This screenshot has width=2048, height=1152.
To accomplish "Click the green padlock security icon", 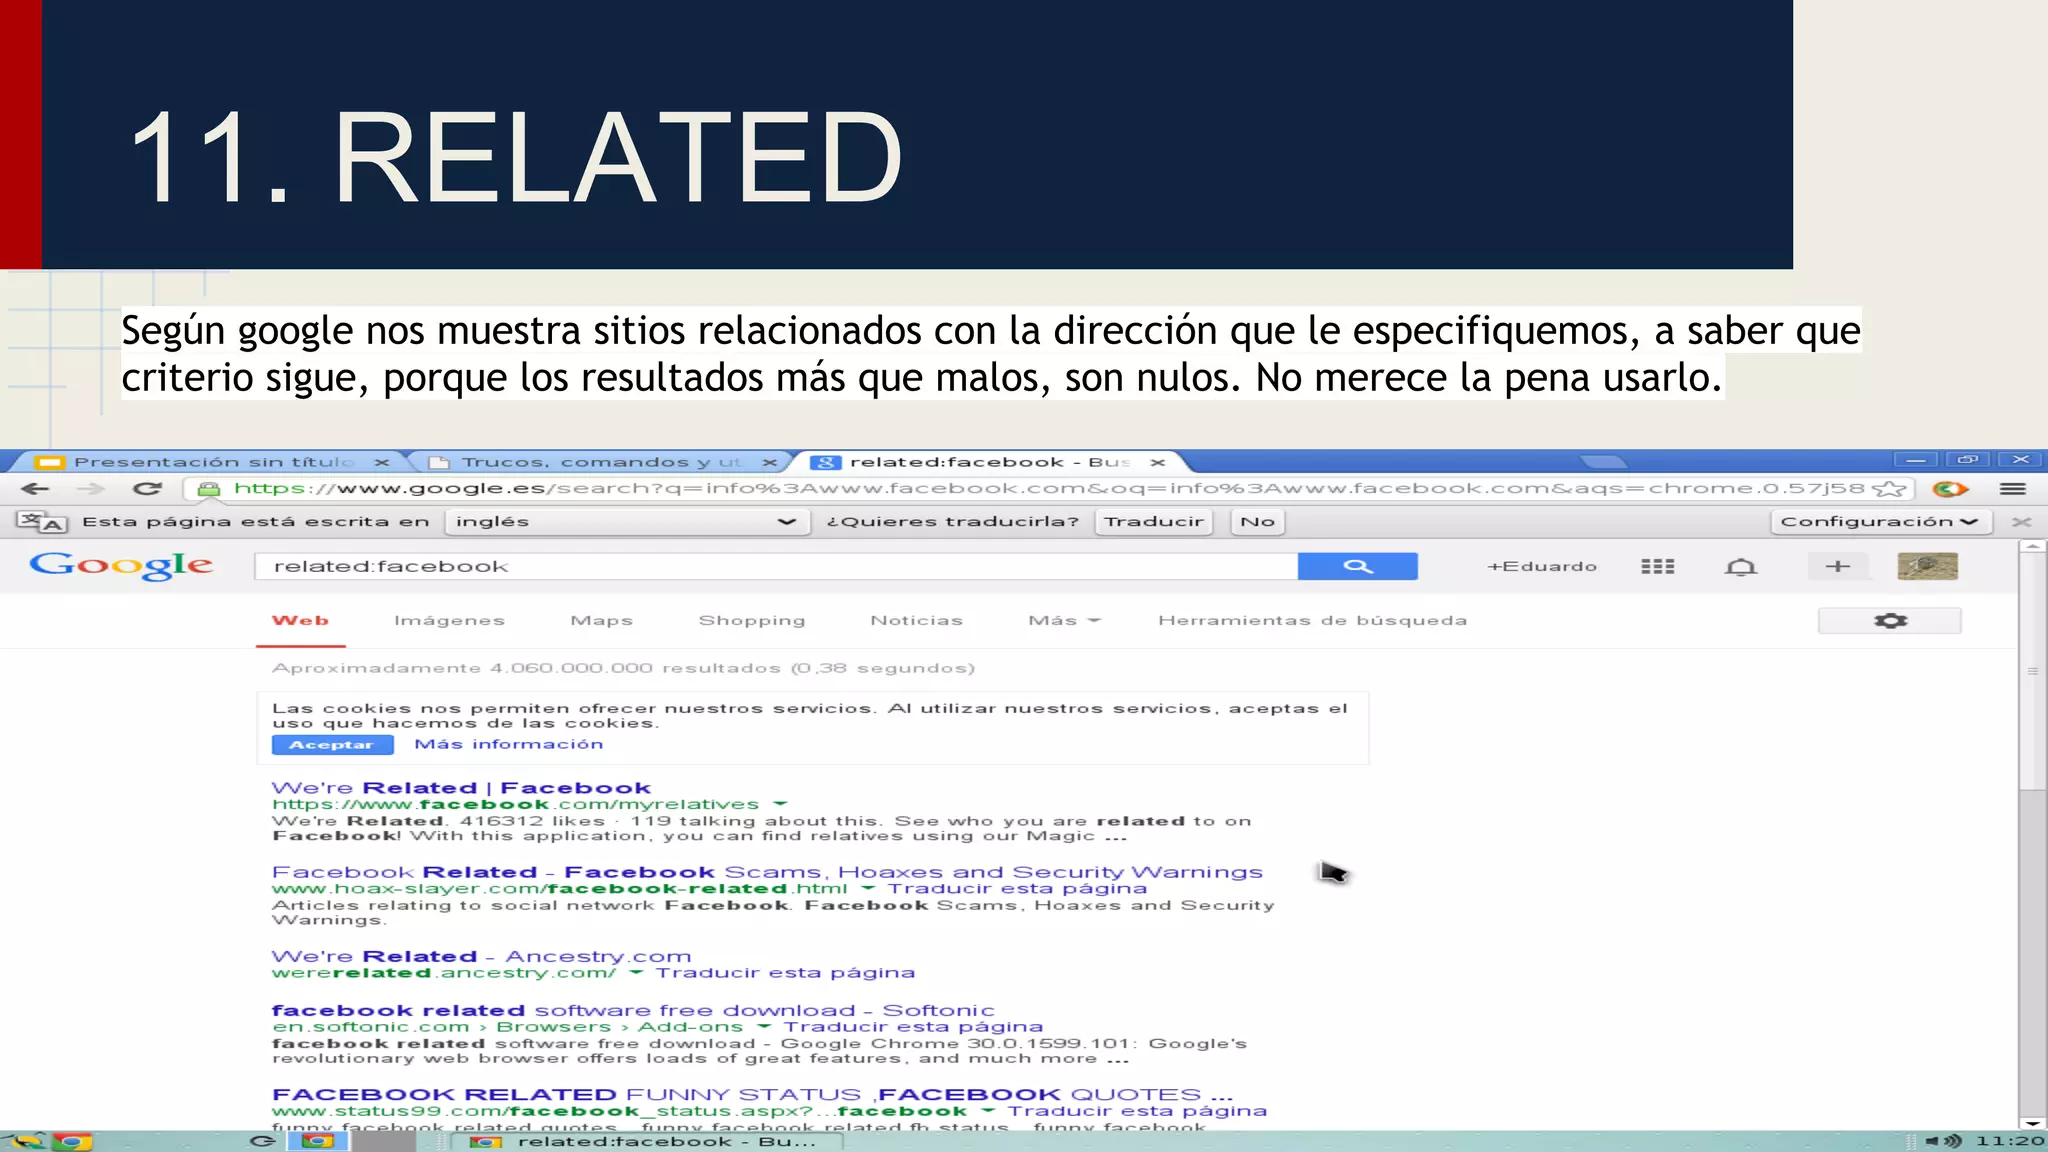I will tap(208, 489).
